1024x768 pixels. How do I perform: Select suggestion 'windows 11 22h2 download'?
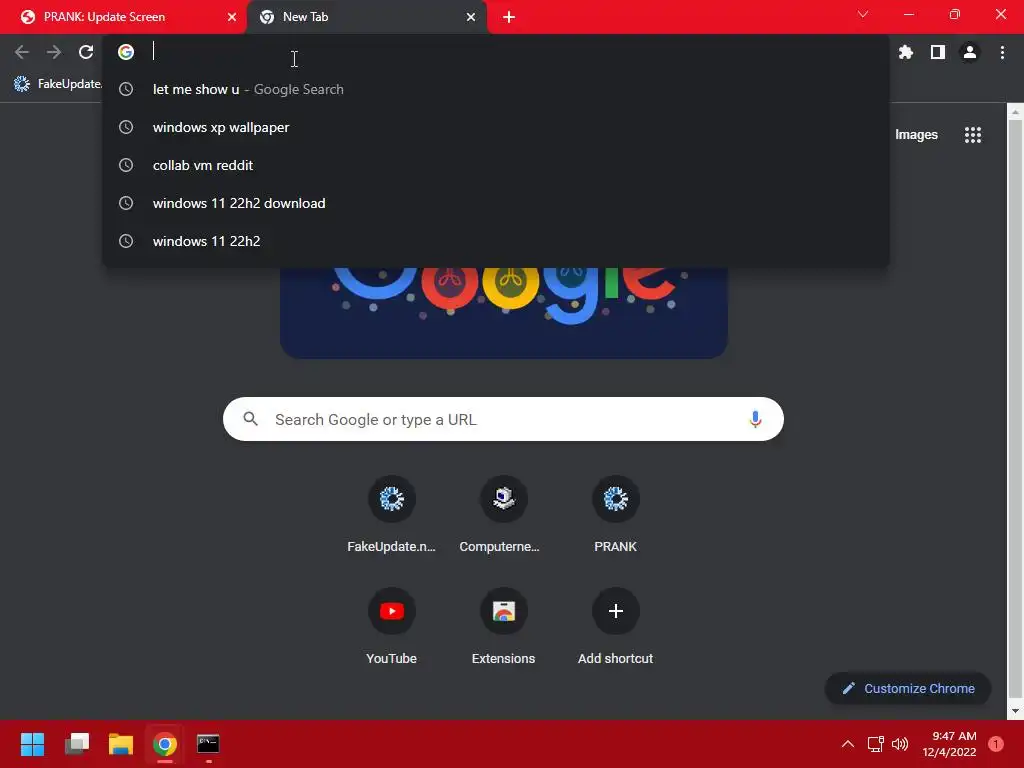(496, 203)
